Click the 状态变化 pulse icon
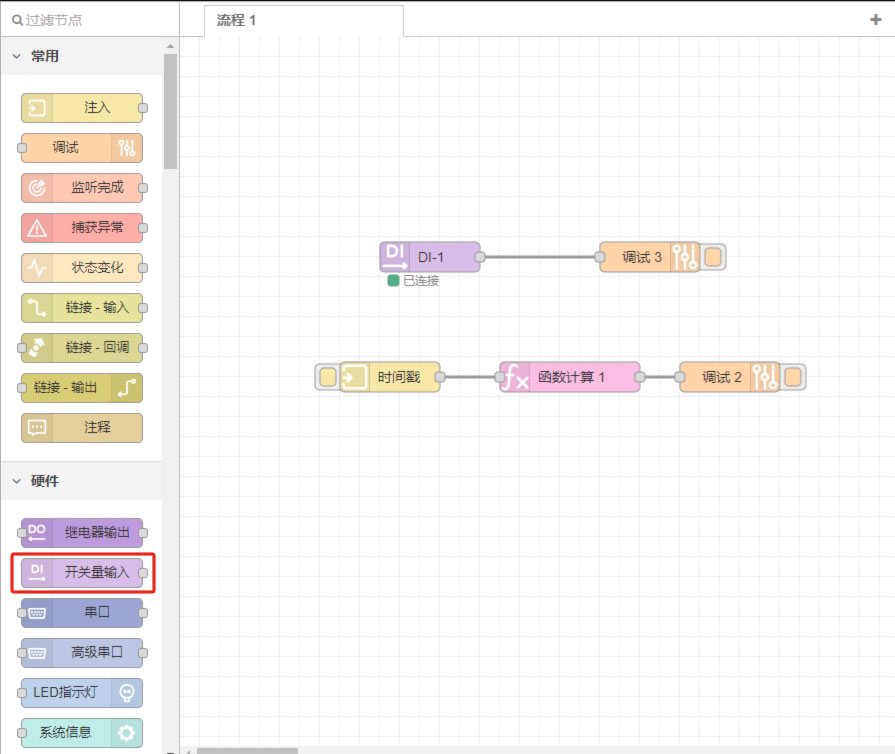Image resolution: width=895 pixels, height=754 pixels. click(x=37, y=268)
